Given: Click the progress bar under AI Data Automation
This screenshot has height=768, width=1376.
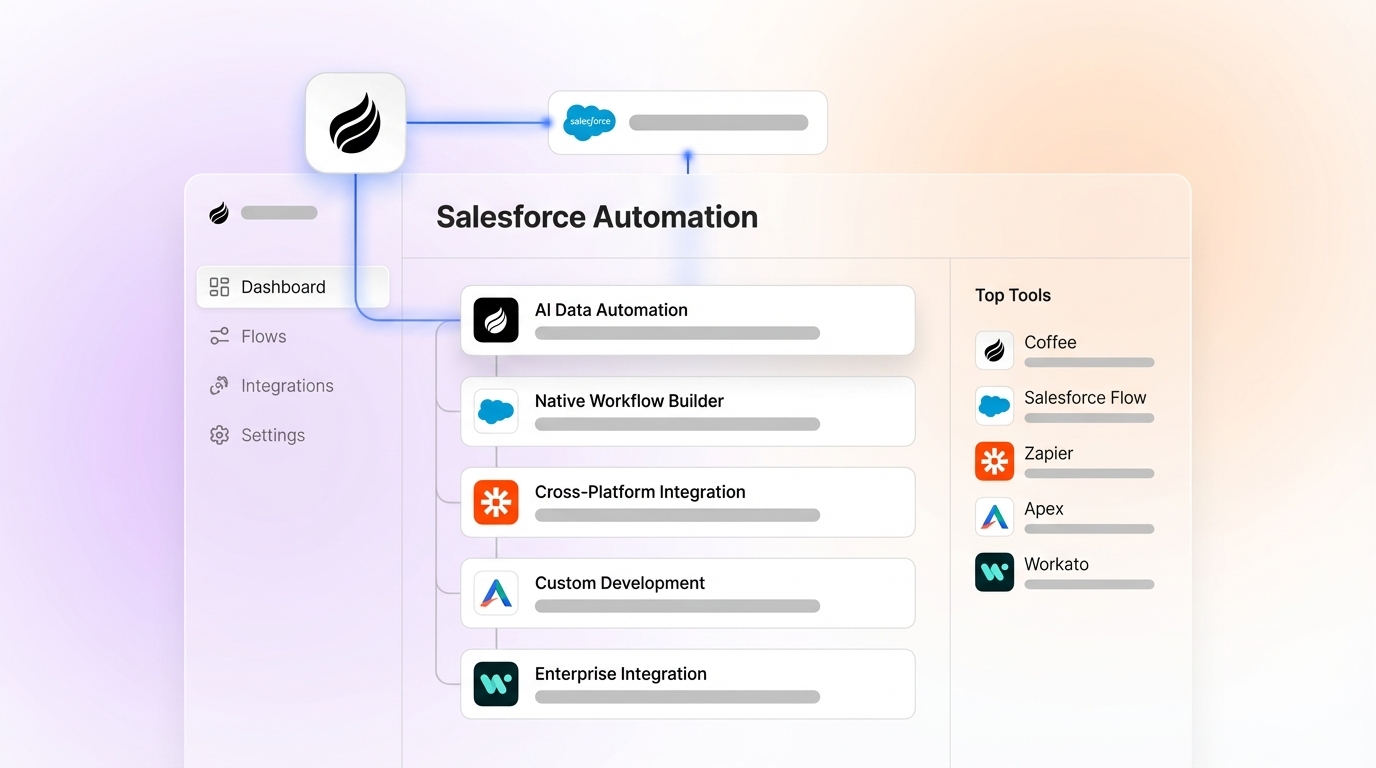Looking at the screenshot, I should 675,333.
